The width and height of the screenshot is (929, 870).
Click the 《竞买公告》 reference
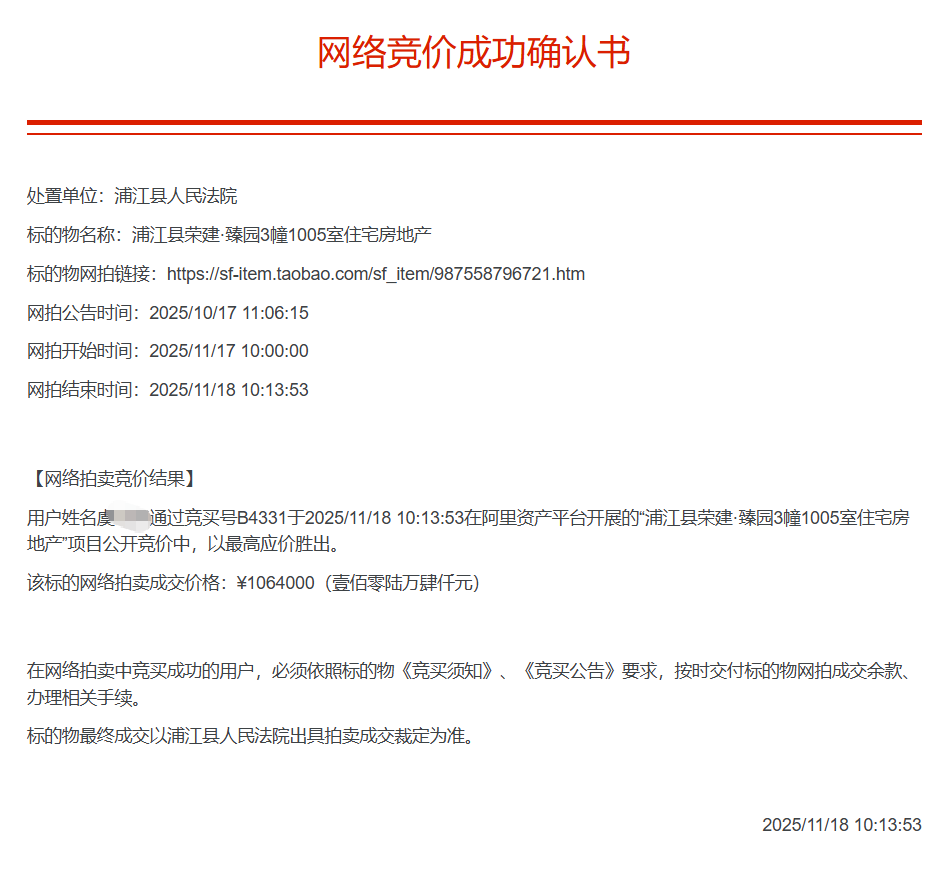[569, 671]
